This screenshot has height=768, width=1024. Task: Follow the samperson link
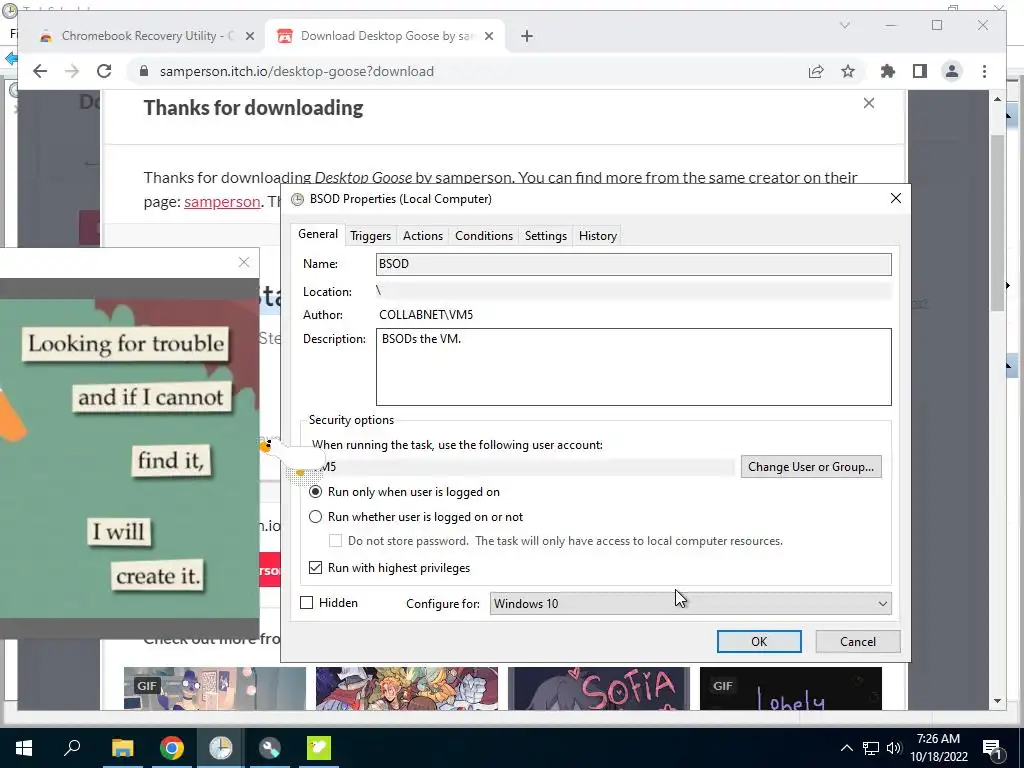point(222,202)
